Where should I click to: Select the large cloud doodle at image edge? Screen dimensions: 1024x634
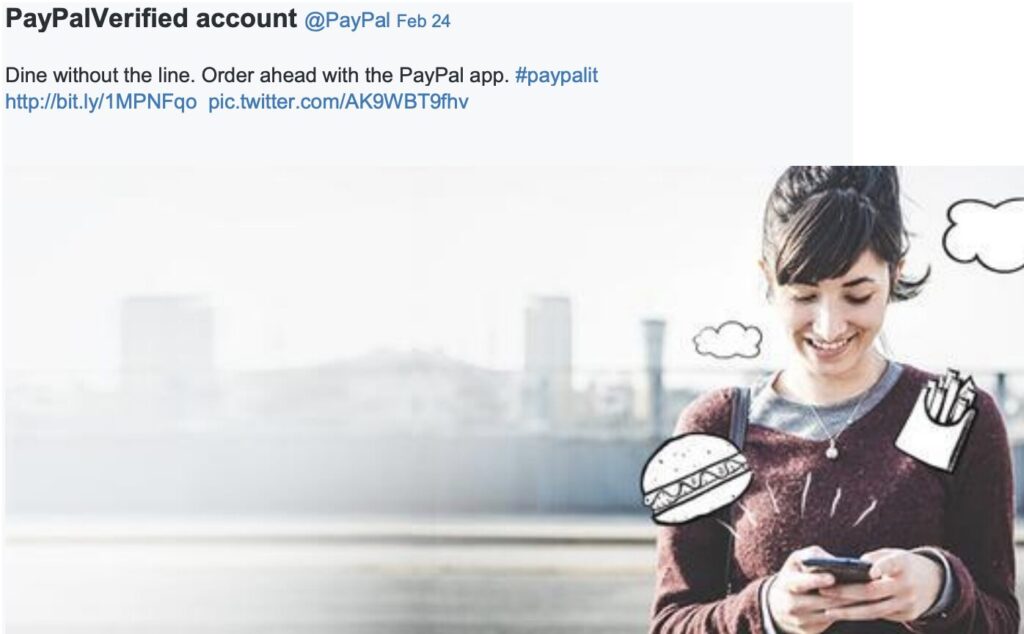(984, 234)
